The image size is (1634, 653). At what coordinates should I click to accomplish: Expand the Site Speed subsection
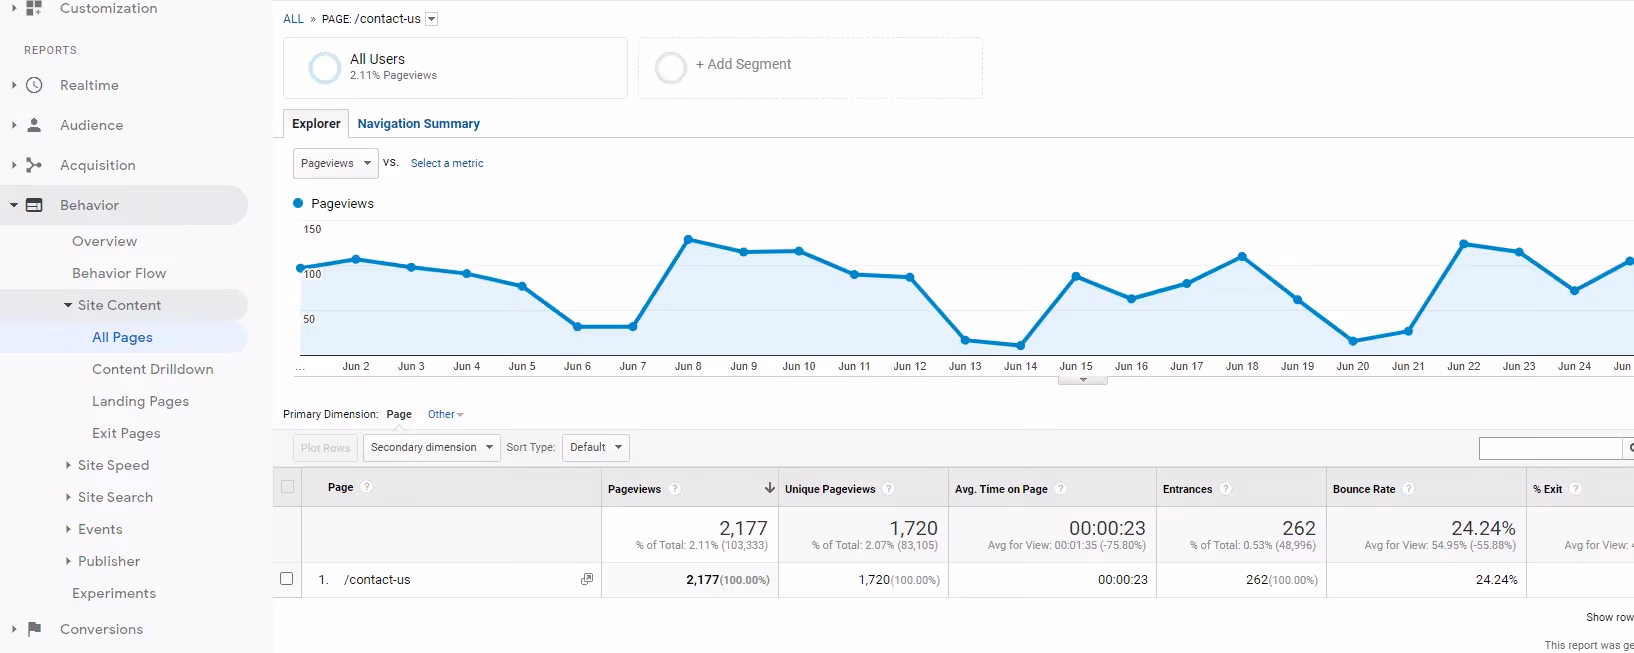[68, 465]
